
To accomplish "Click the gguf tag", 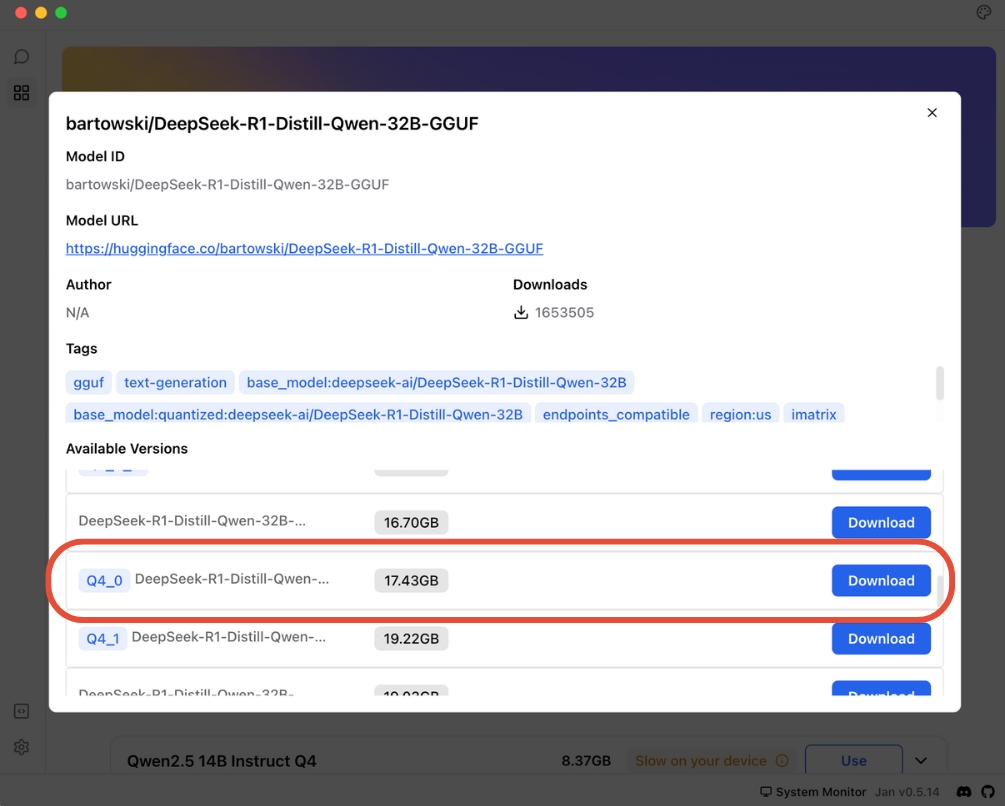I will [87, 382].
